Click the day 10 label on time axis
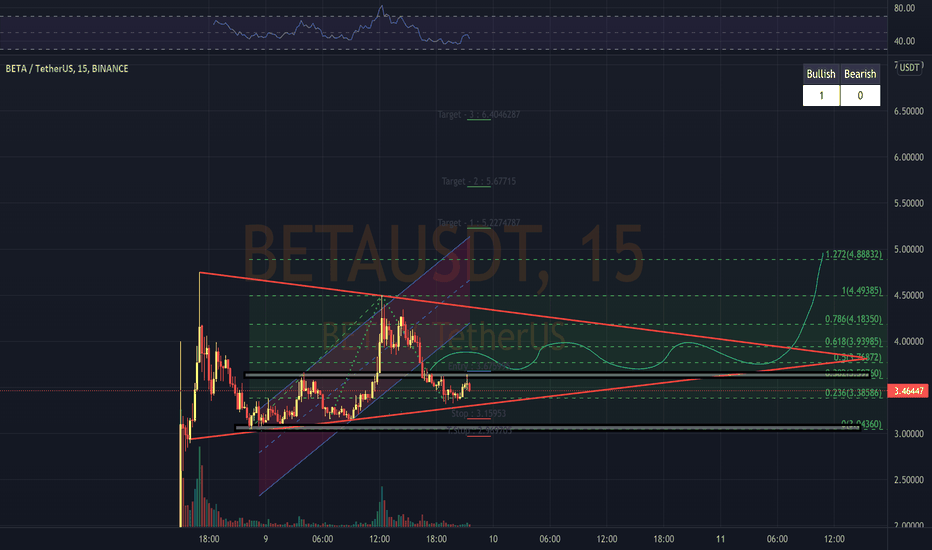 [x=493, y=539]
